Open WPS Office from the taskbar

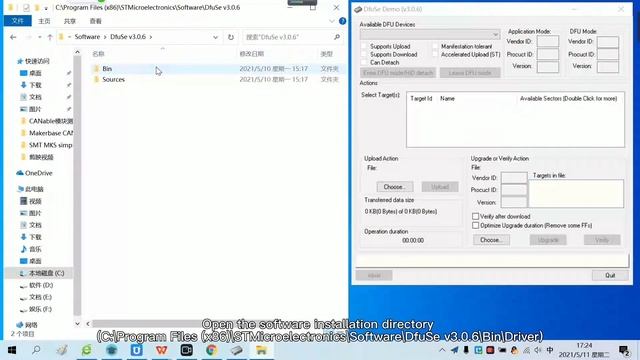tap(162, 350)
